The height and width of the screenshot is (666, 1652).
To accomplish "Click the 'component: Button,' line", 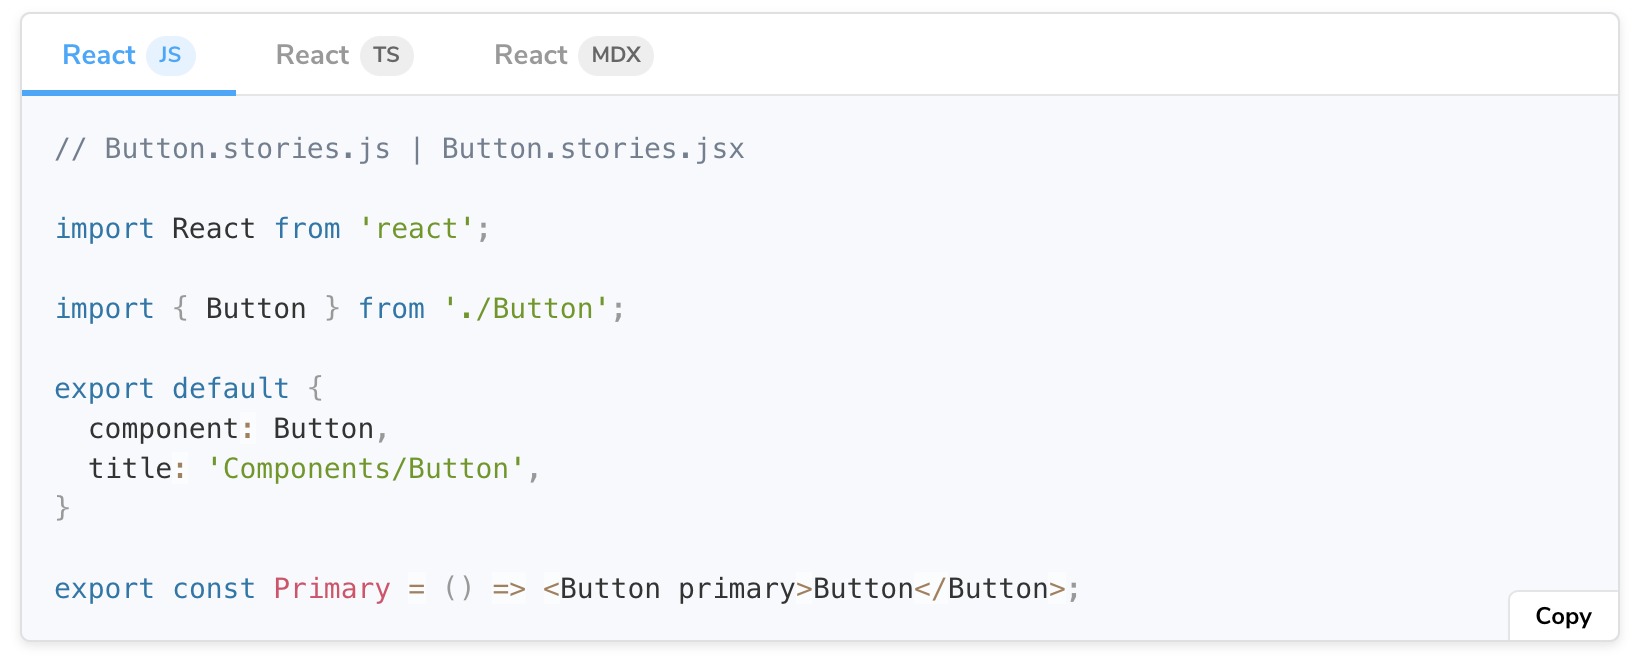I will [x=238, y=429].
